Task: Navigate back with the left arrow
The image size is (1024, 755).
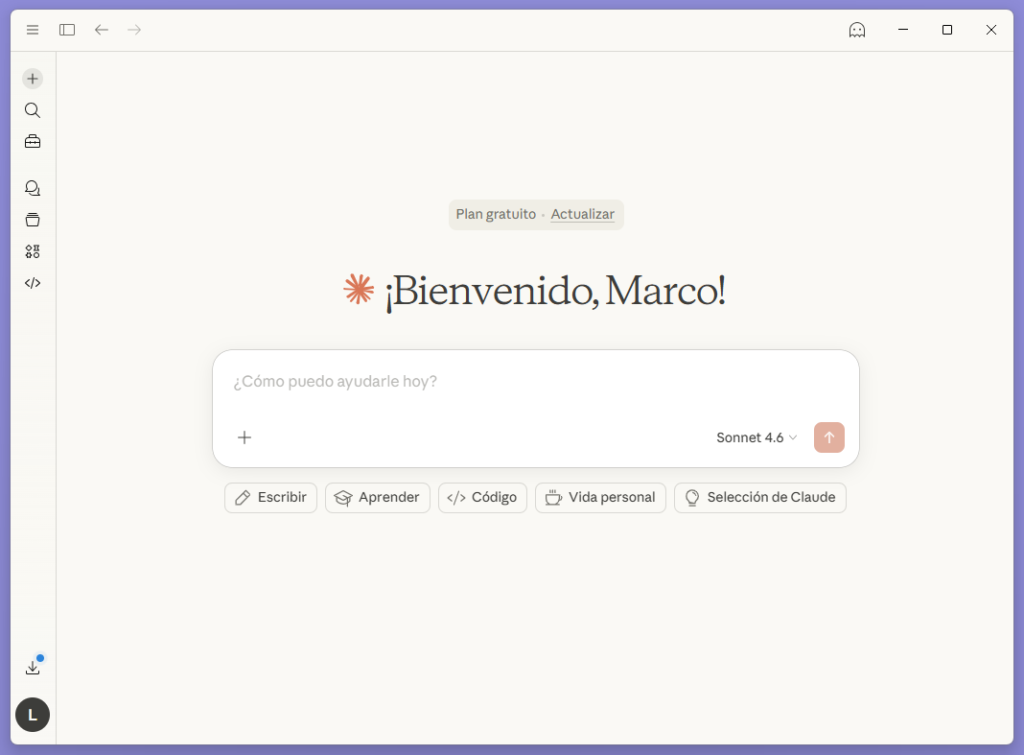Action: (101, 30)
